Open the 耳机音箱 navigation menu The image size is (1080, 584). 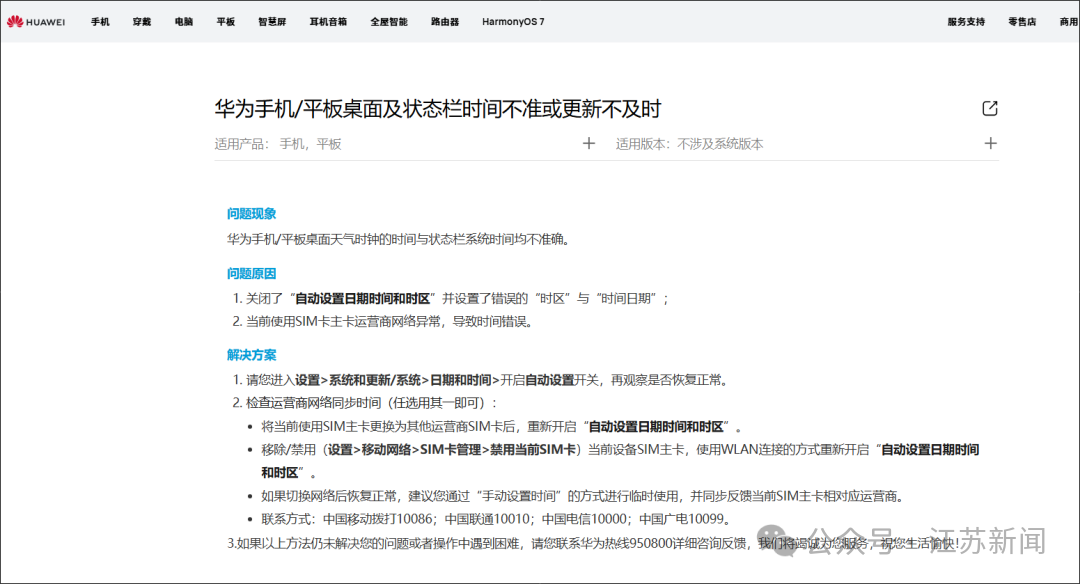[329, 21]
